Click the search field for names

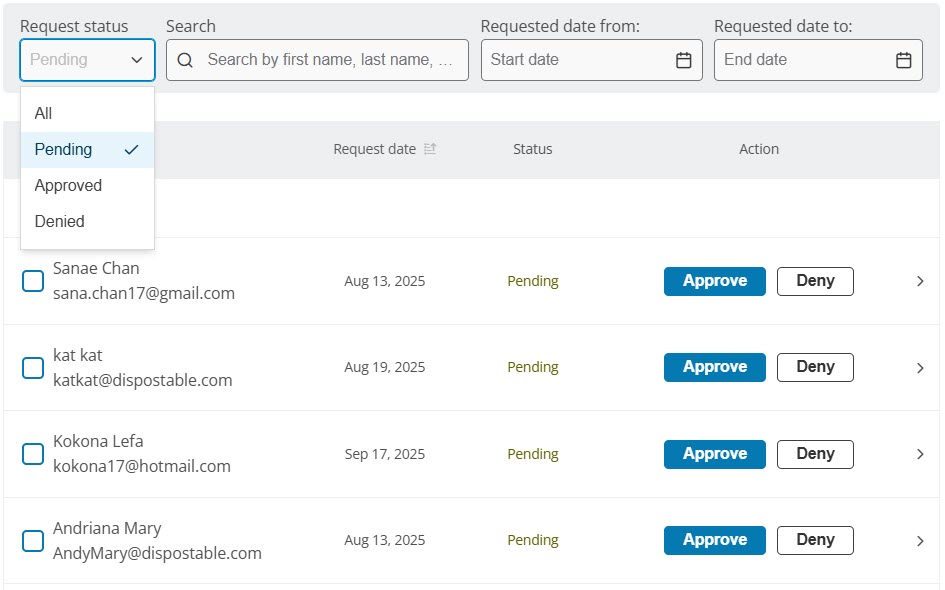click(318, 60)
